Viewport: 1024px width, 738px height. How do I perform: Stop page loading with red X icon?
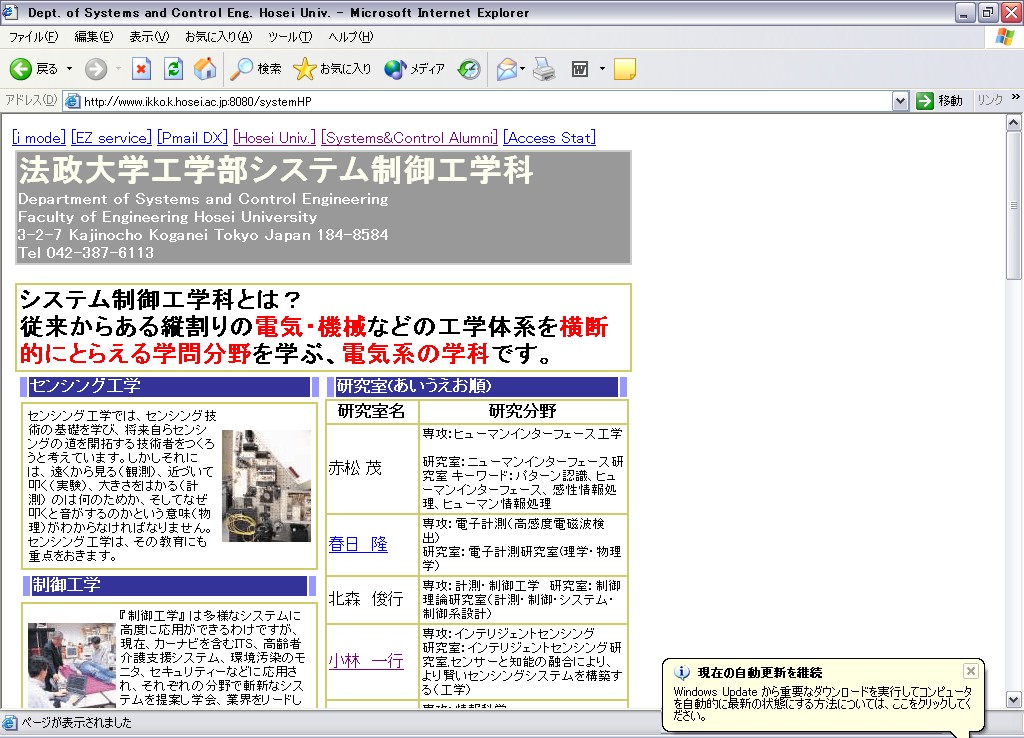(141, 69)
